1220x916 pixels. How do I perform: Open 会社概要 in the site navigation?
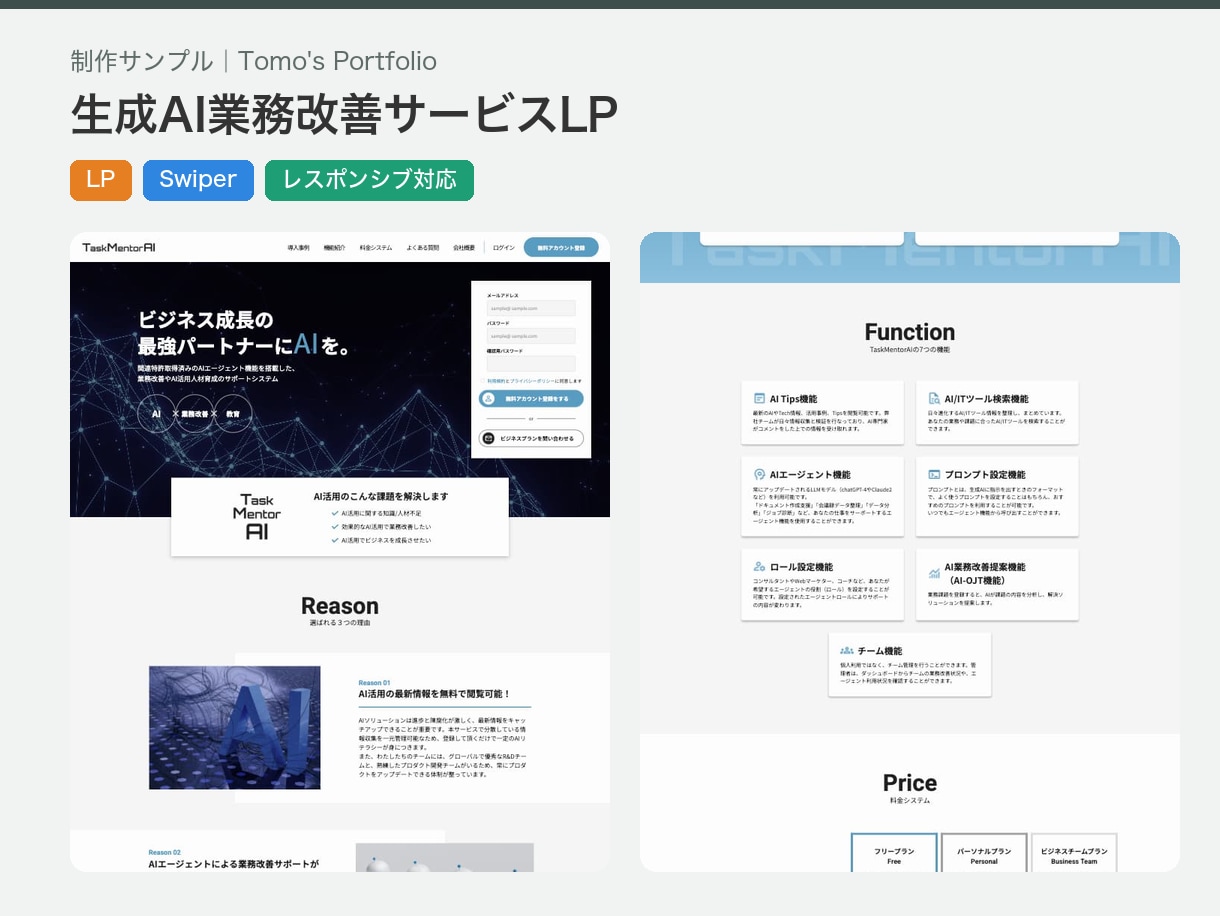click(464, 247)
